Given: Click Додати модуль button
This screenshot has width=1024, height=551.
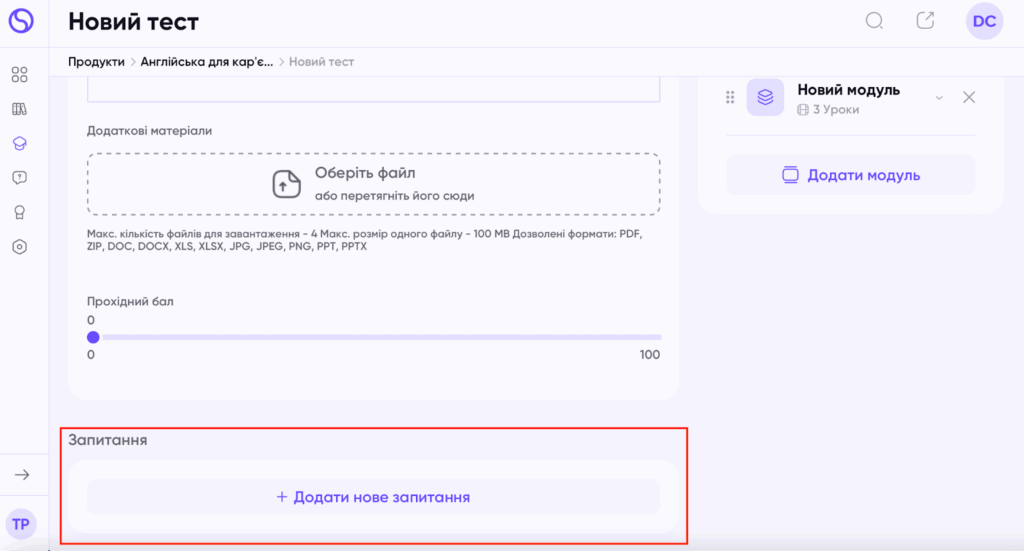Looking at the screenshot, I should click(851, 175).
